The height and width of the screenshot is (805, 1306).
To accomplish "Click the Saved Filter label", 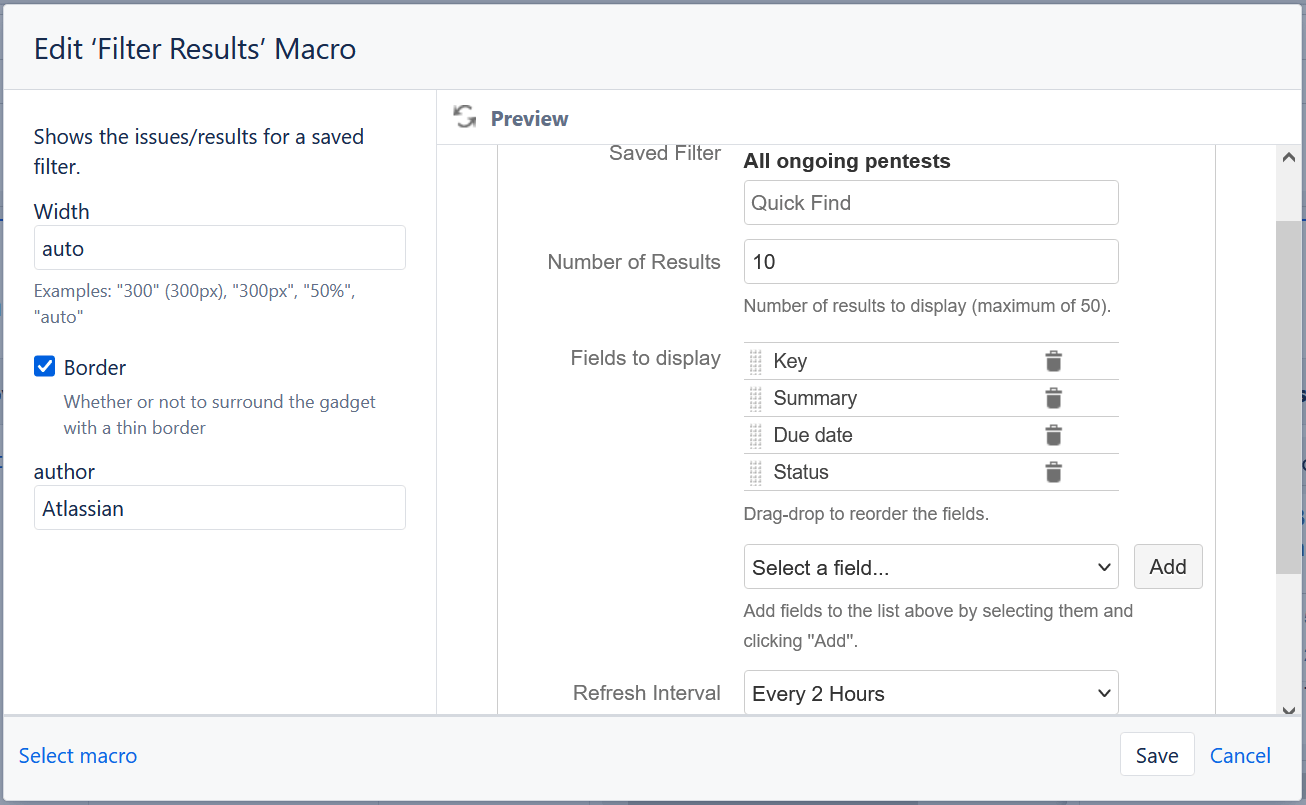I will [664, 152].
